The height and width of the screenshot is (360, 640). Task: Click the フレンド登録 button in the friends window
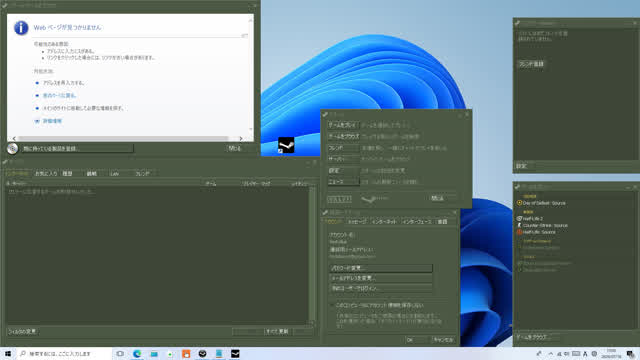coord(531,64)
